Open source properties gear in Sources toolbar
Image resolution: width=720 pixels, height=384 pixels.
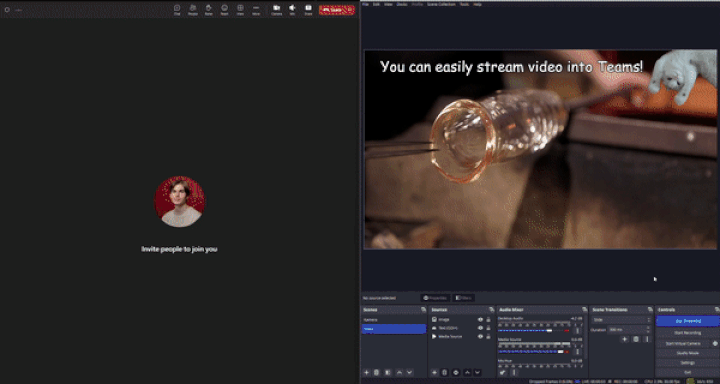point(456,372)
